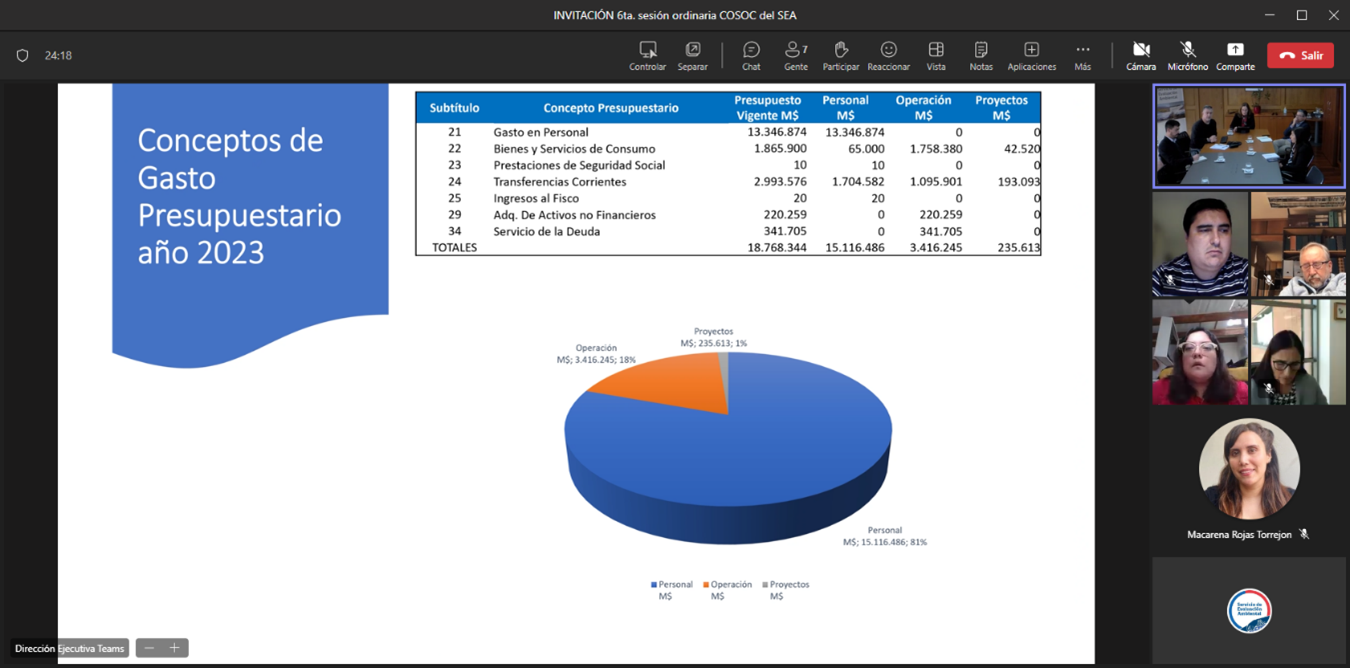This screenshot has width=1350, height=668.
Task: Click the shield security icon
Action: [22, 56]
